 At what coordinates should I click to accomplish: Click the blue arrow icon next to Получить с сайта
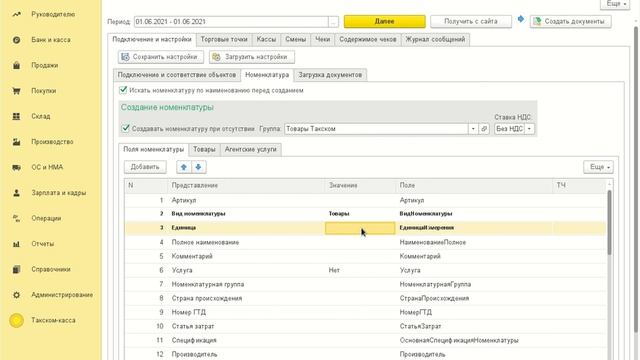[520, 19]
